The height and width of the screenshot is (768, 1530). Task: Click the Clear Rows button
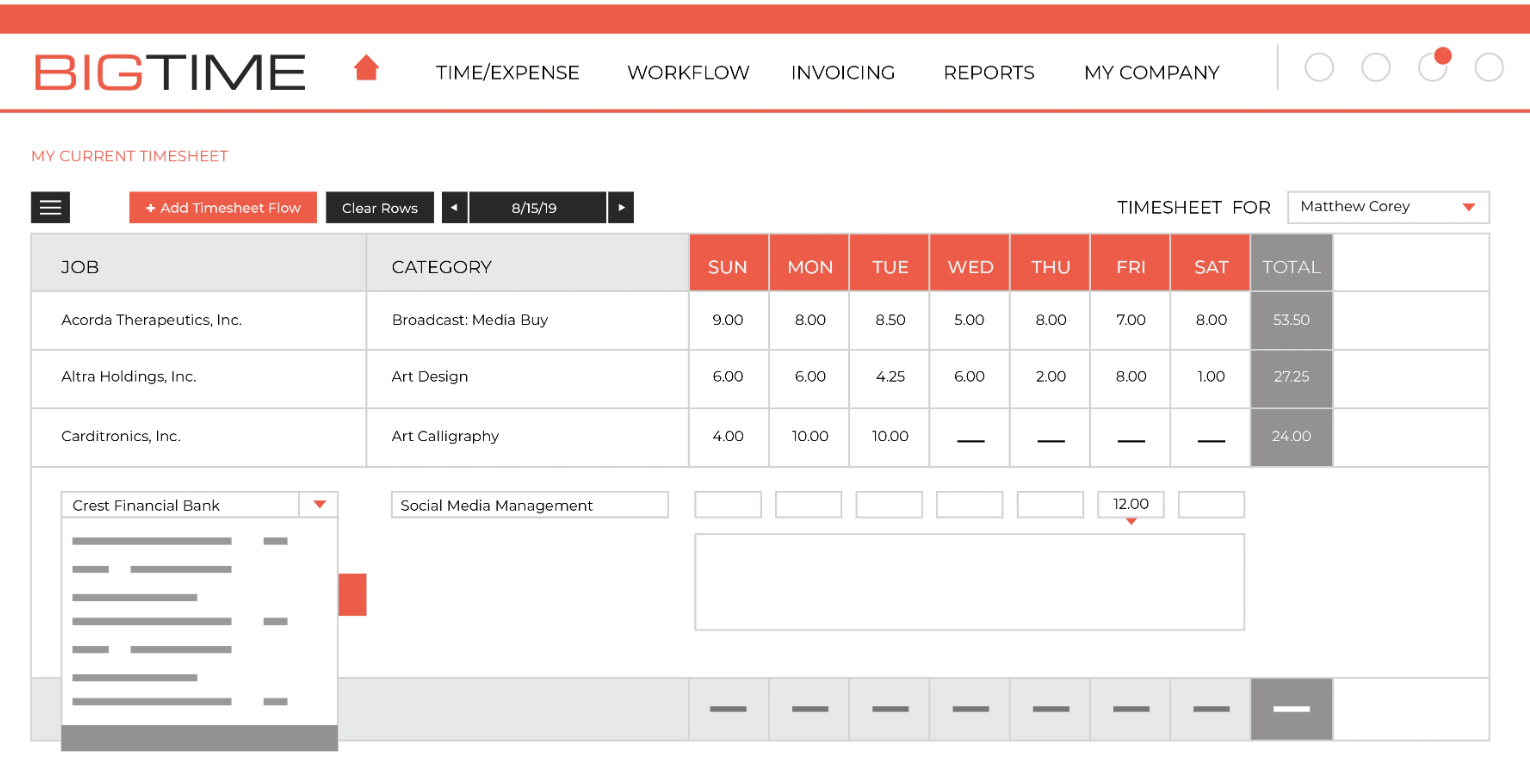pyautogui.click(x=380, y=207)
